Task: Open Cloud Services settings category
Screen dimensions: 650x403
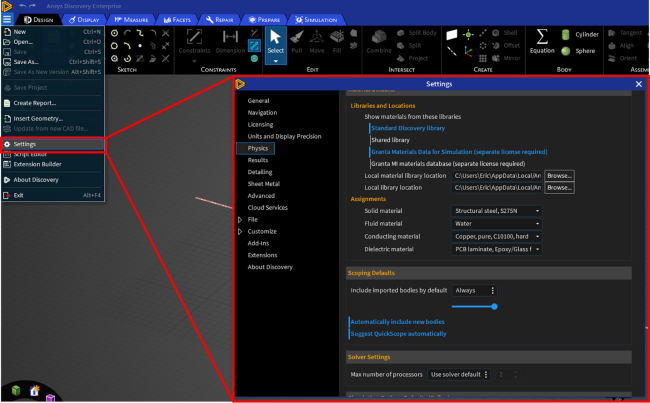Action: (267, 208)
